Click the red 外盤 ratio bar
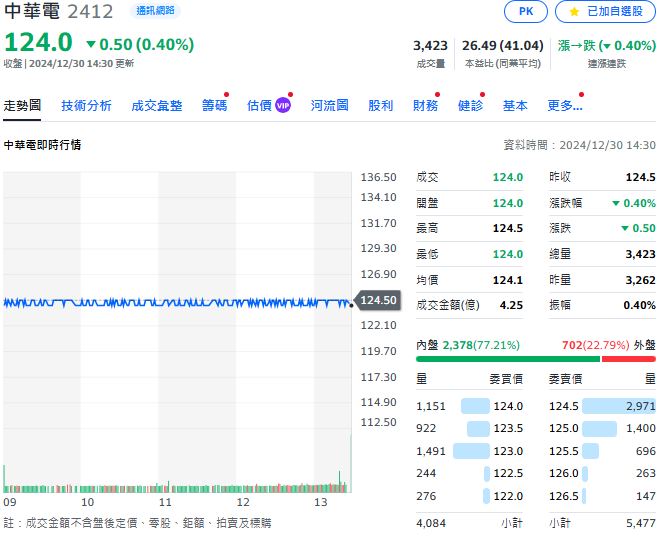This screenshot has height=540, width=662. point(628,359)
